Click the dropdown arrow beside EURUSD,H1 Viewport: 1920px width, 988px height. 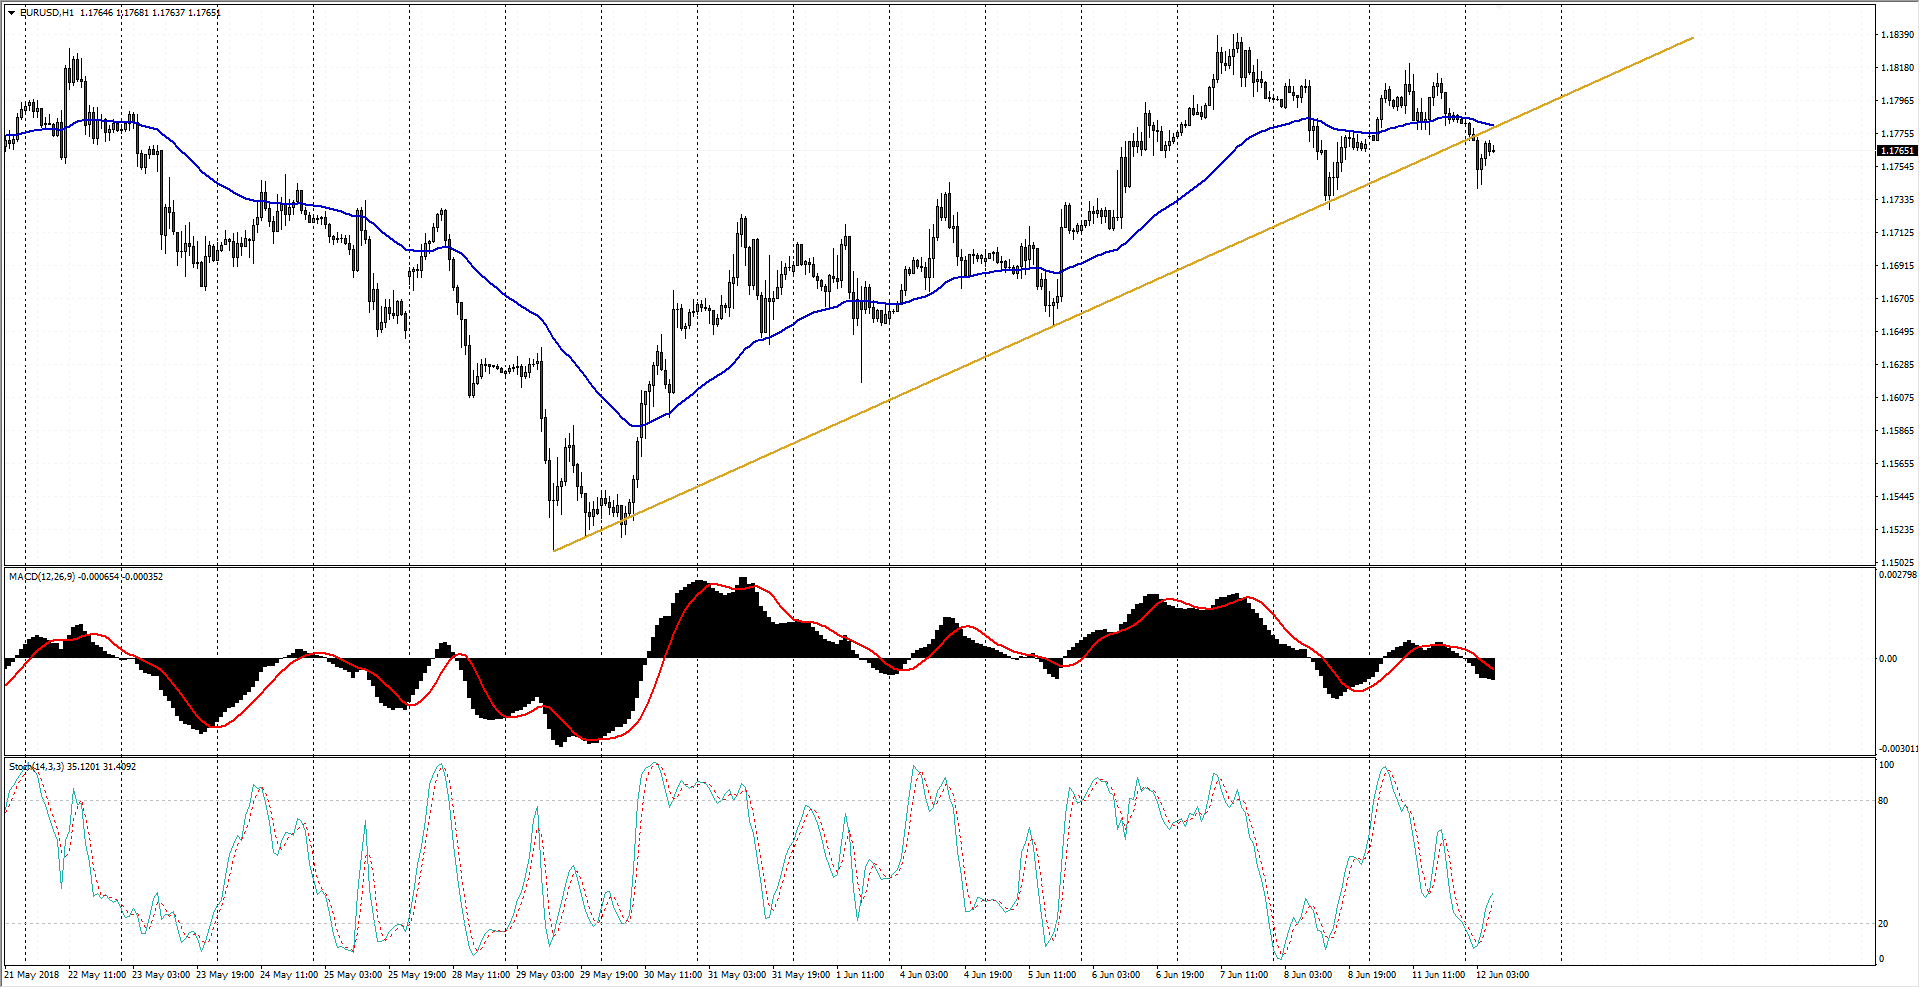[11, 13]
